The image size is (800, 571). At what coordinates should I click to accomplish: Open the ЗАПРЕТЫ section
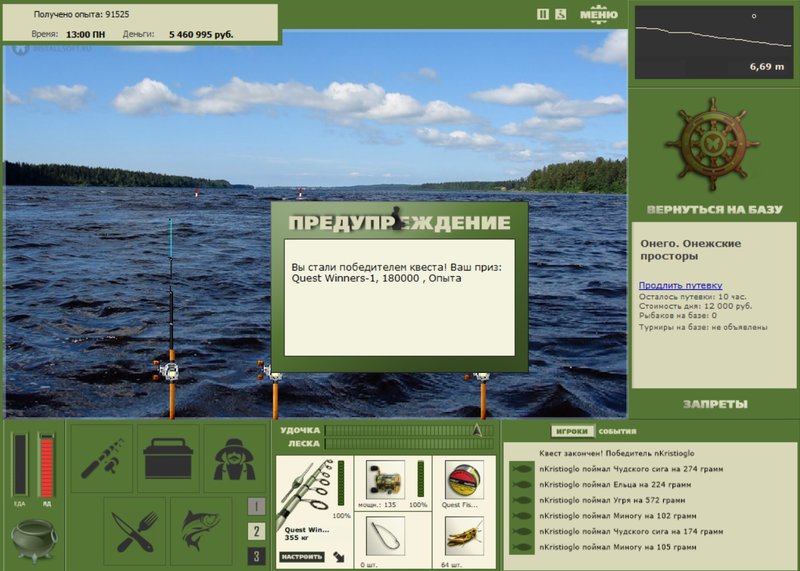715,404
